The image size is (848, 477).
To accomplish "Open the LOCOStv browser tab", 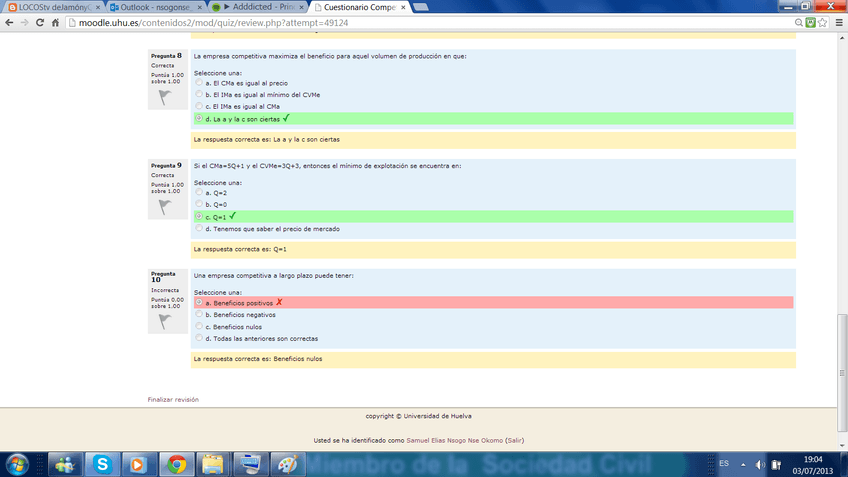I will (x=48, y=6).
